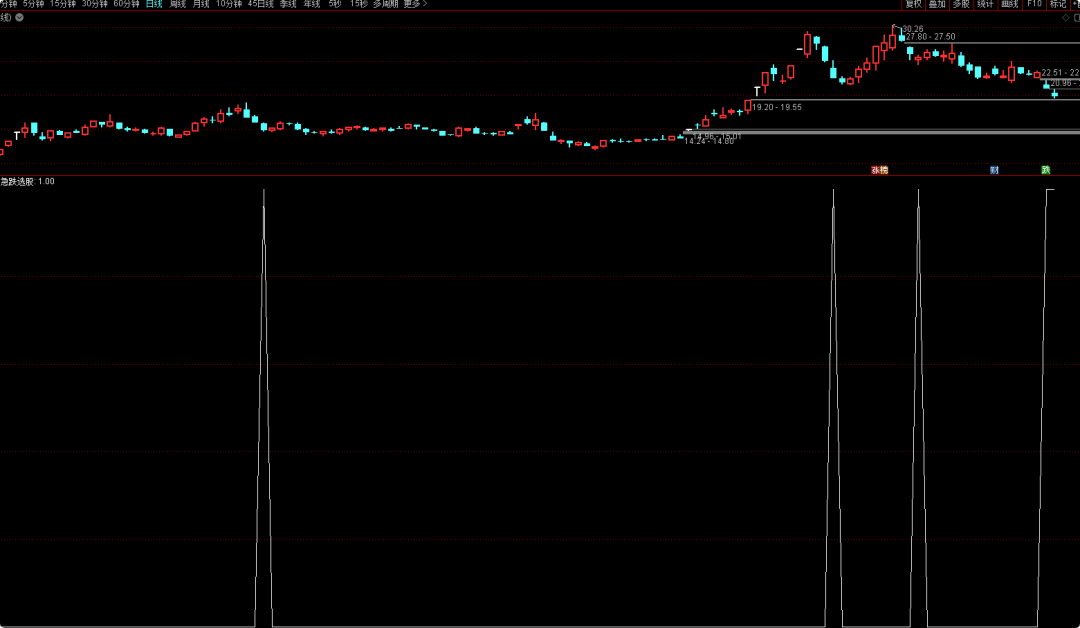Open the 多周期 multi-period view

pyautogui.click(x=386, y=4)
